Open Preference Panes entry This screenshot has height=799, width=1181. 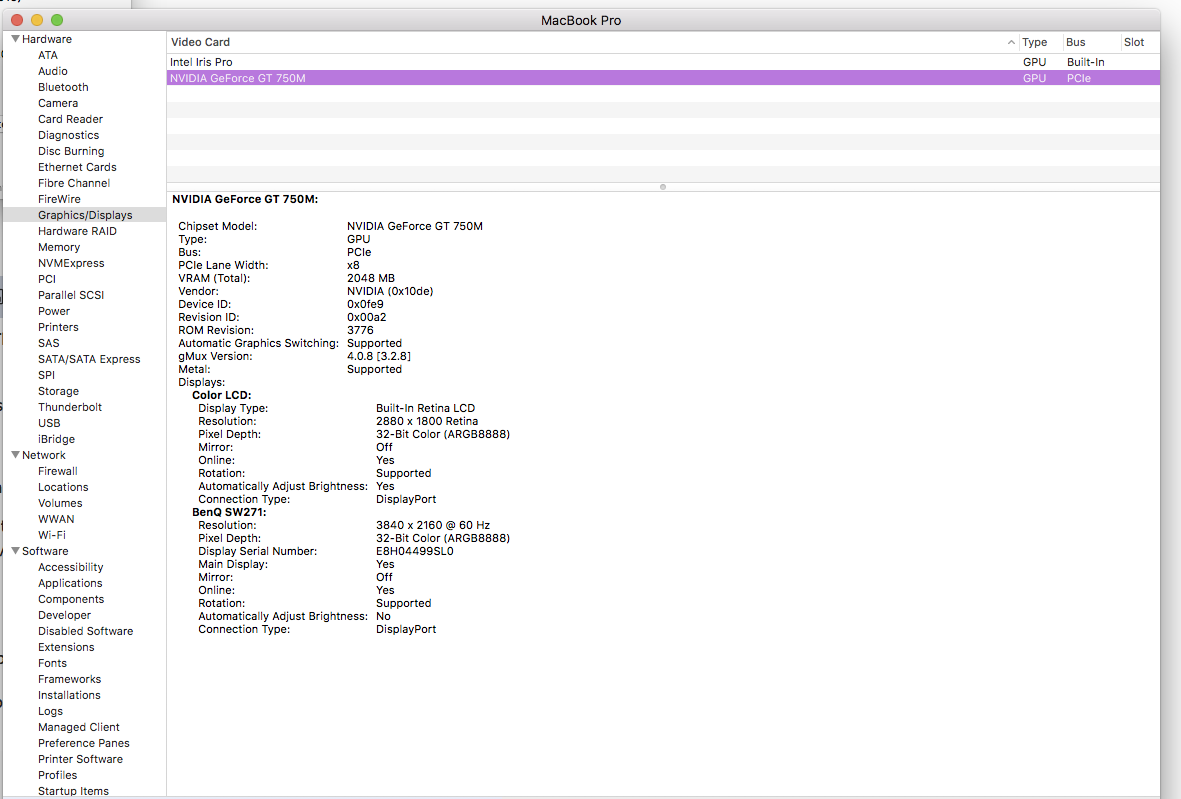[x=84, y=743]
